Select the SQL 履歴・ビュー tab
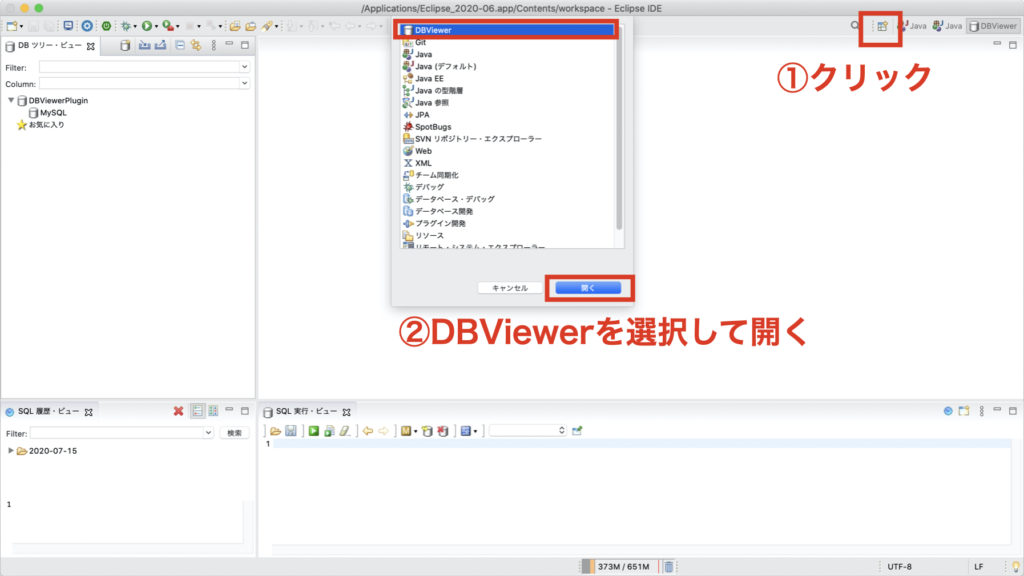 [x=50, y=411]
